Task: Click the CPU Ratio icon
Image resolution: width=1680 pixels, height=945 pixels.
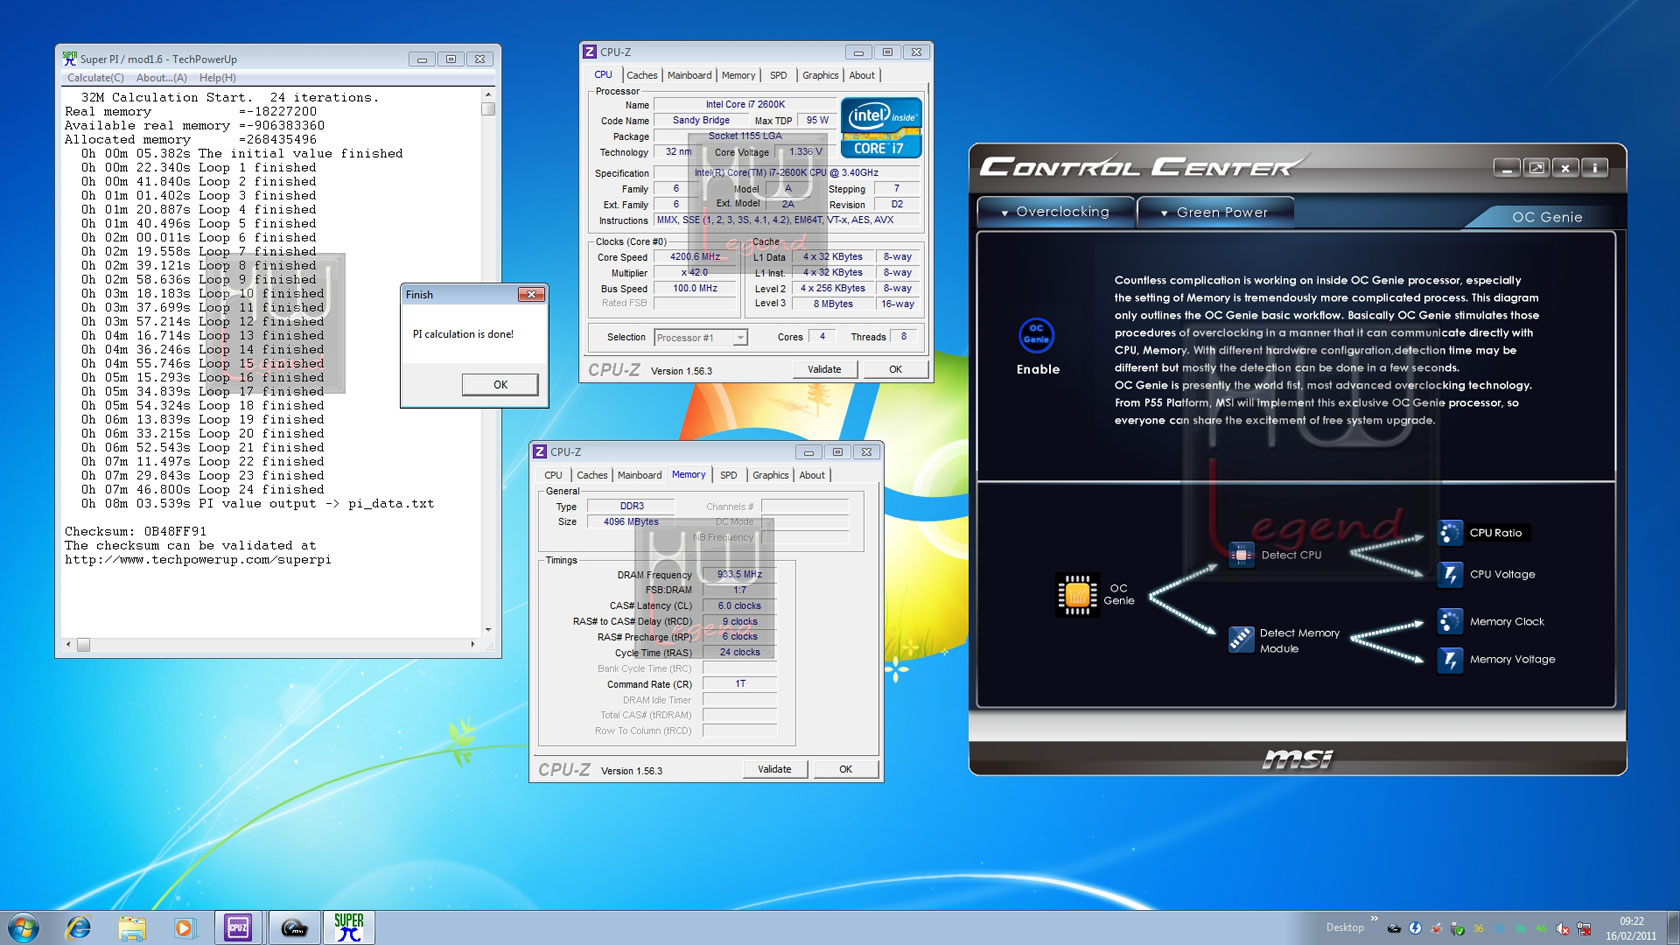Action: tap(1450, 532)
